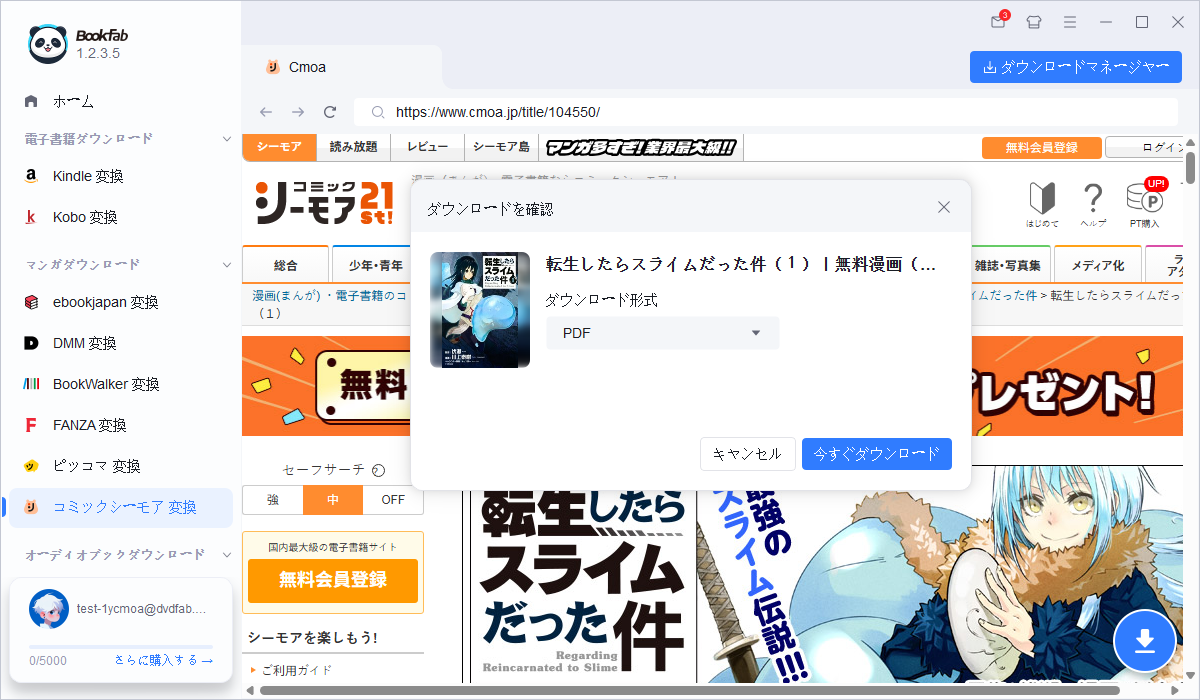Click large orange 無料会員登録 sidebar button
This screenshot has width=1200, height=700.
tap(333, 579)
